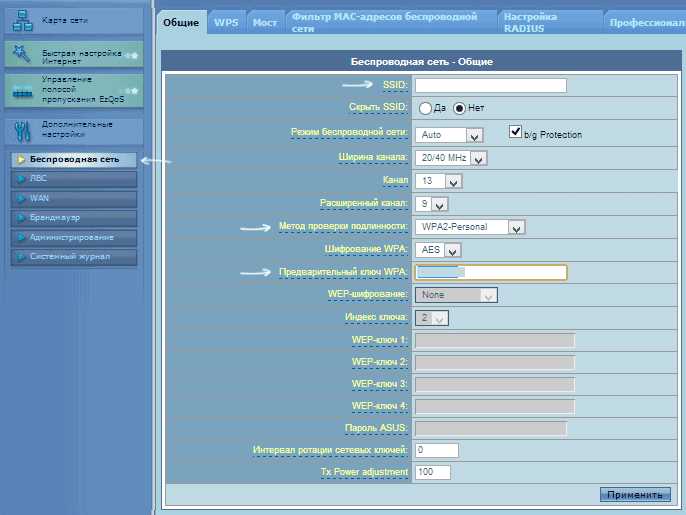
Task: Click the Advanced settings tools icon
Action: pyautogui.click(x=22, y=131)
